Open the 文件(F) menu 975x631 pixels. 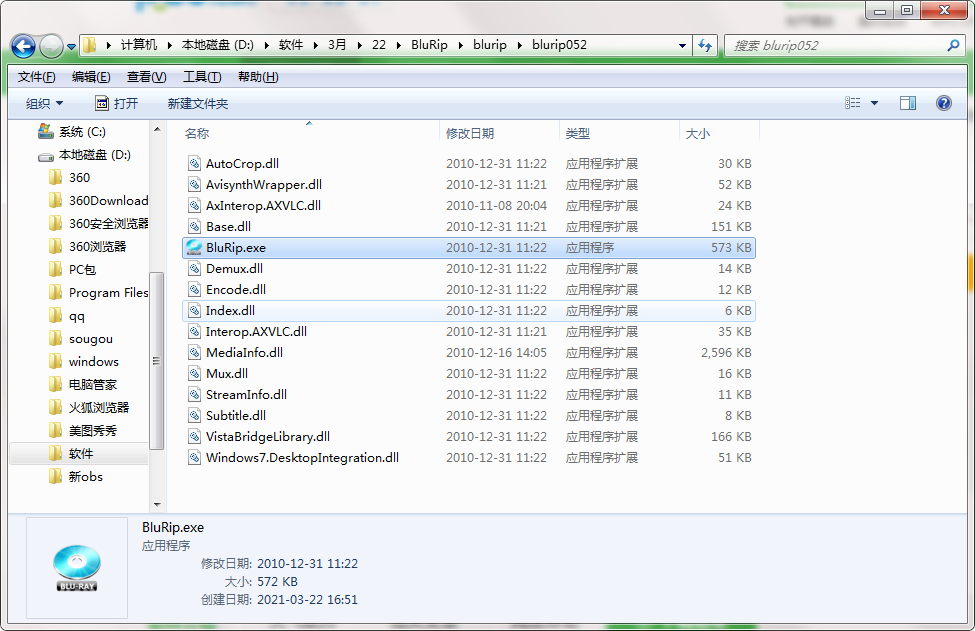pyautogui.click(x=36, y=77)
